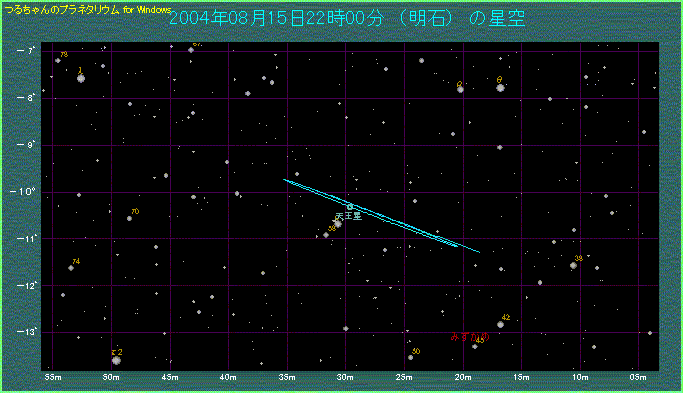
Task: Select the star labeled 42
Action: pos(500,325)
